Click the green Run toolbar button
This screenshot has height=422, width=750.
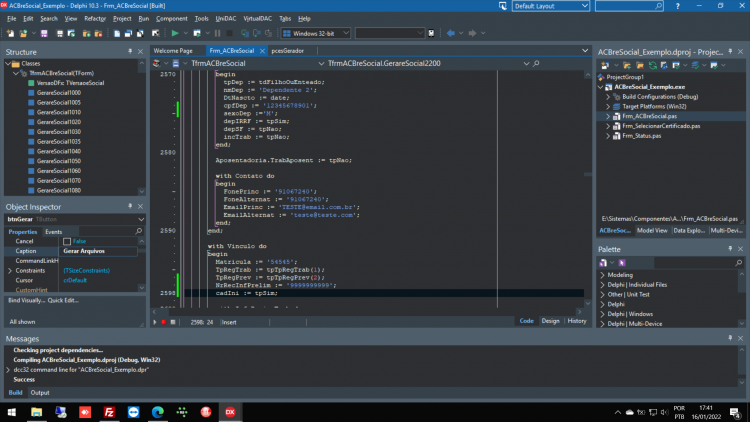coord(175,33)
